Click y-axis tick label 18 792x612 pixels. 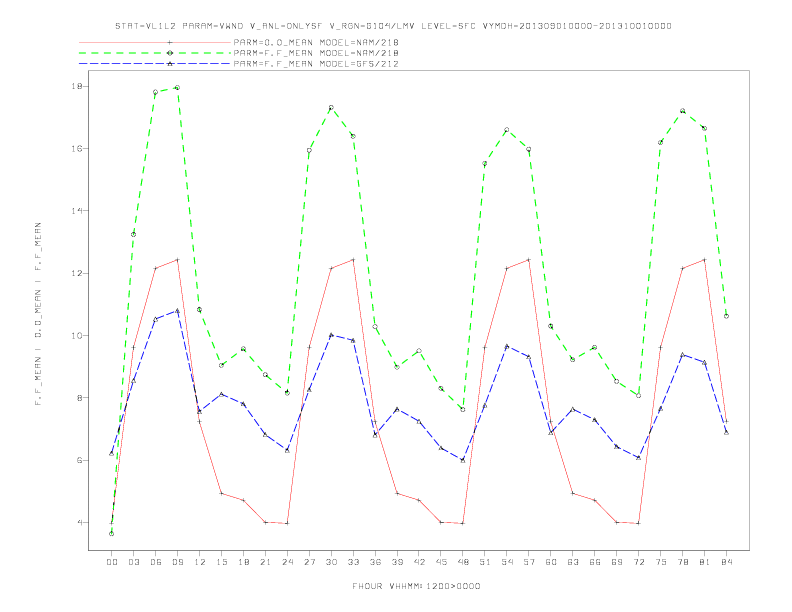pos(77,86)
